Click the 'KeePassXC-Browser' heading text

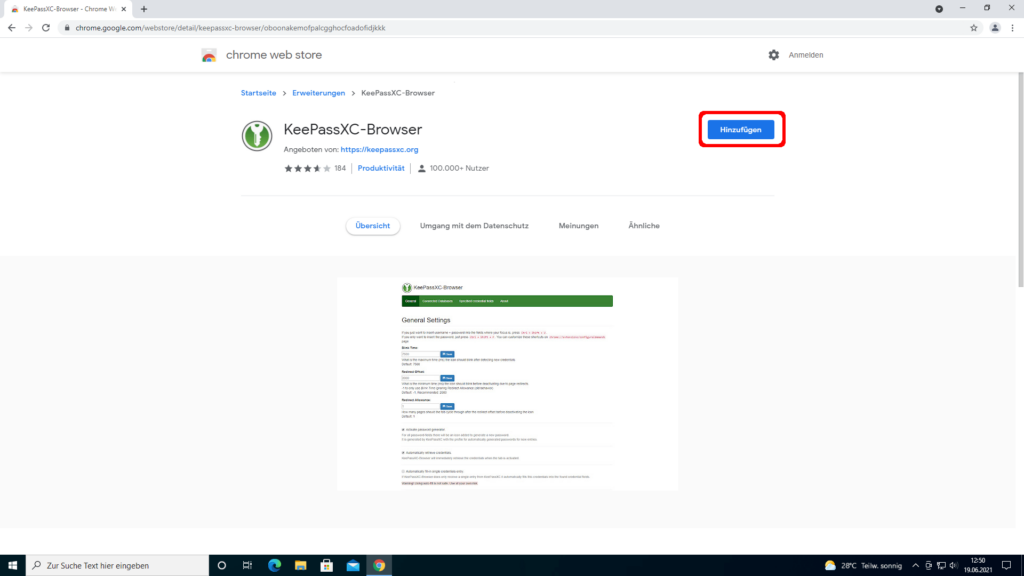coord(353,129)
